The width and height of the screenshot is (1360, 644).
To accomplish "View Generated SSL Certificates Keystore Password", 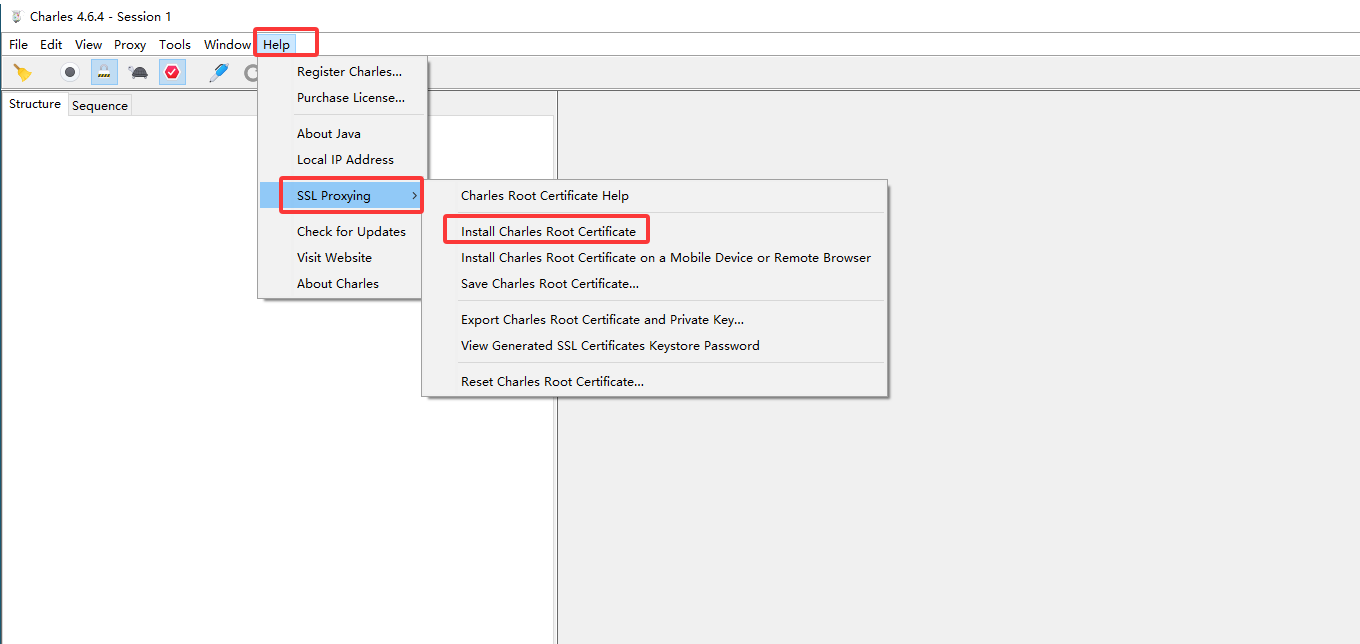I will pyautogui.click(x=655, y=346).
